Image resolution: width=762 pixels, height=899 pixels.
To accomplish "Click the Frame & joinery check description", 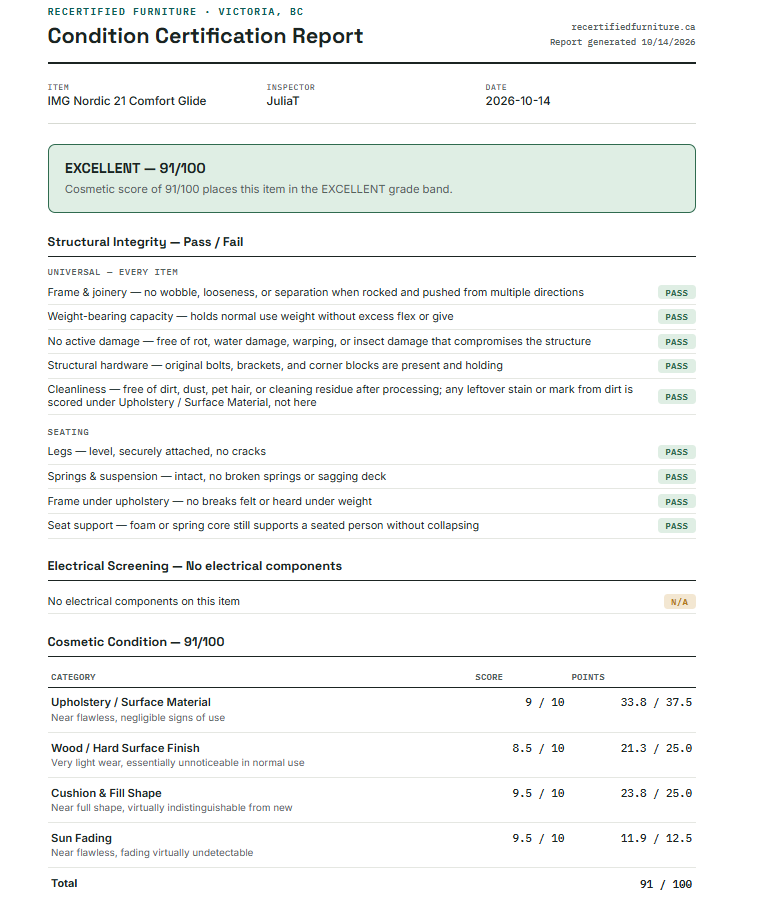I will pos(316,292).
